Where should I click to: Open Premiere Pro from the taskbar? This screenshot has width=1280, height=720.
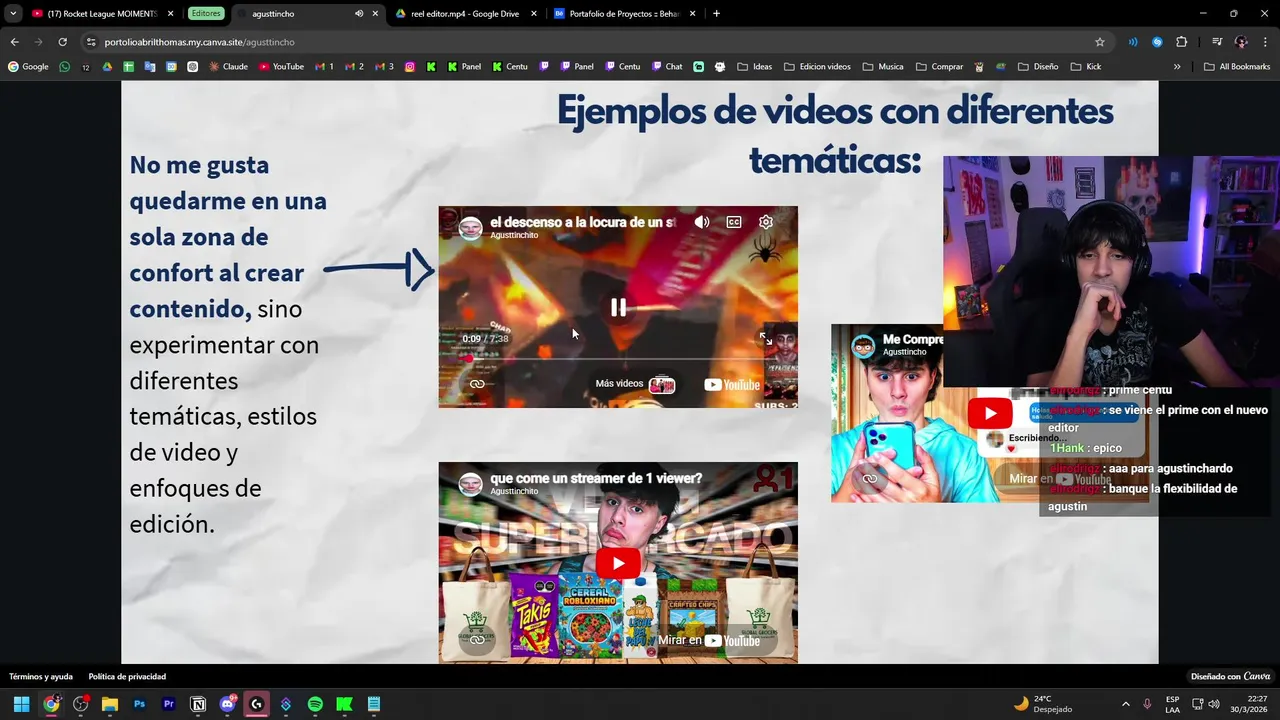169,704
